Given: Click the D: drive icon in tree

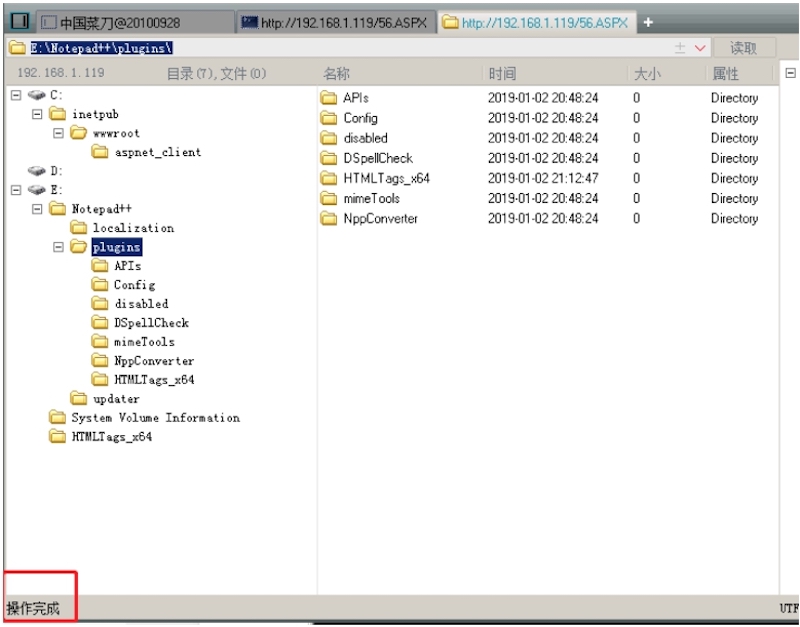Looking at the screenshot, I should pos(37,171).
